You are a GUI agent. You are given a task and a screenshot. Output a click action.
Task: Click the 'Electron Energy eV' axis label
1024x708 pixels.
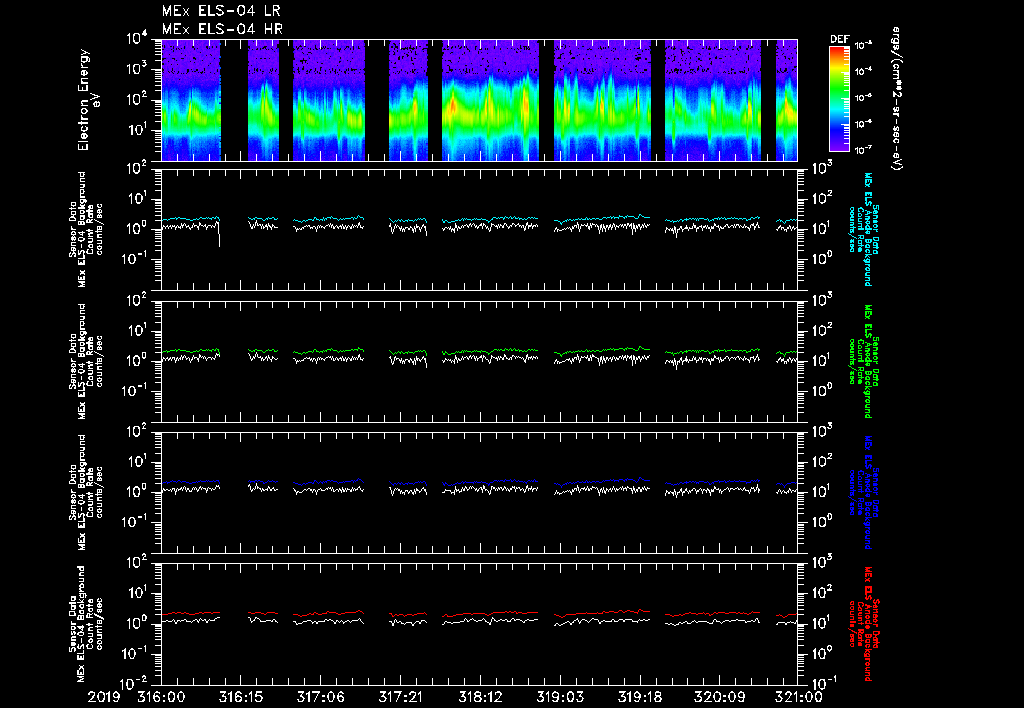pyautogui.click(x=88, y=100)
